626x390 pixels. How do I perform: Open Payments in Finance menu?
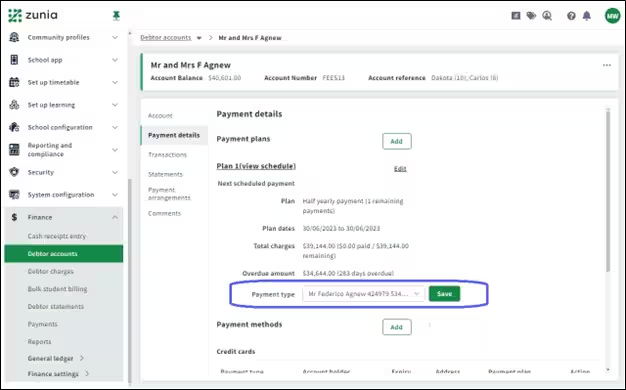[x=43, y=324]
